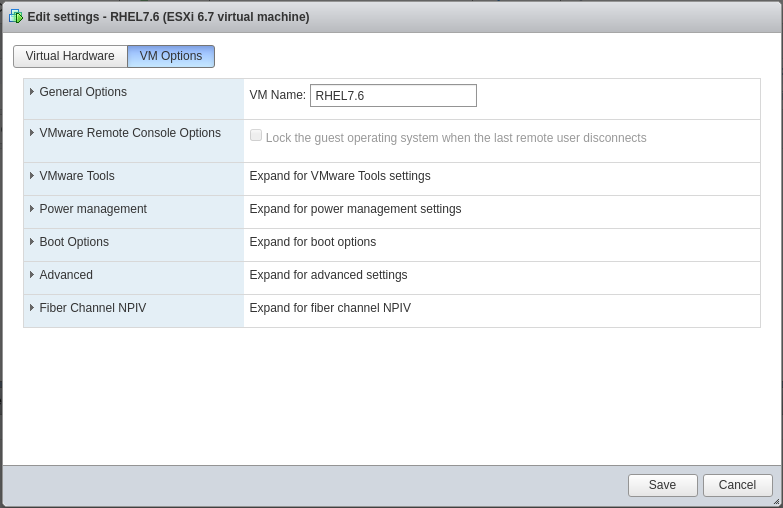Viewport: 783px width, 508px height.
Task: Click the 'Expand for VMware Tools settings' text
Action: click(x=340, y=176)
